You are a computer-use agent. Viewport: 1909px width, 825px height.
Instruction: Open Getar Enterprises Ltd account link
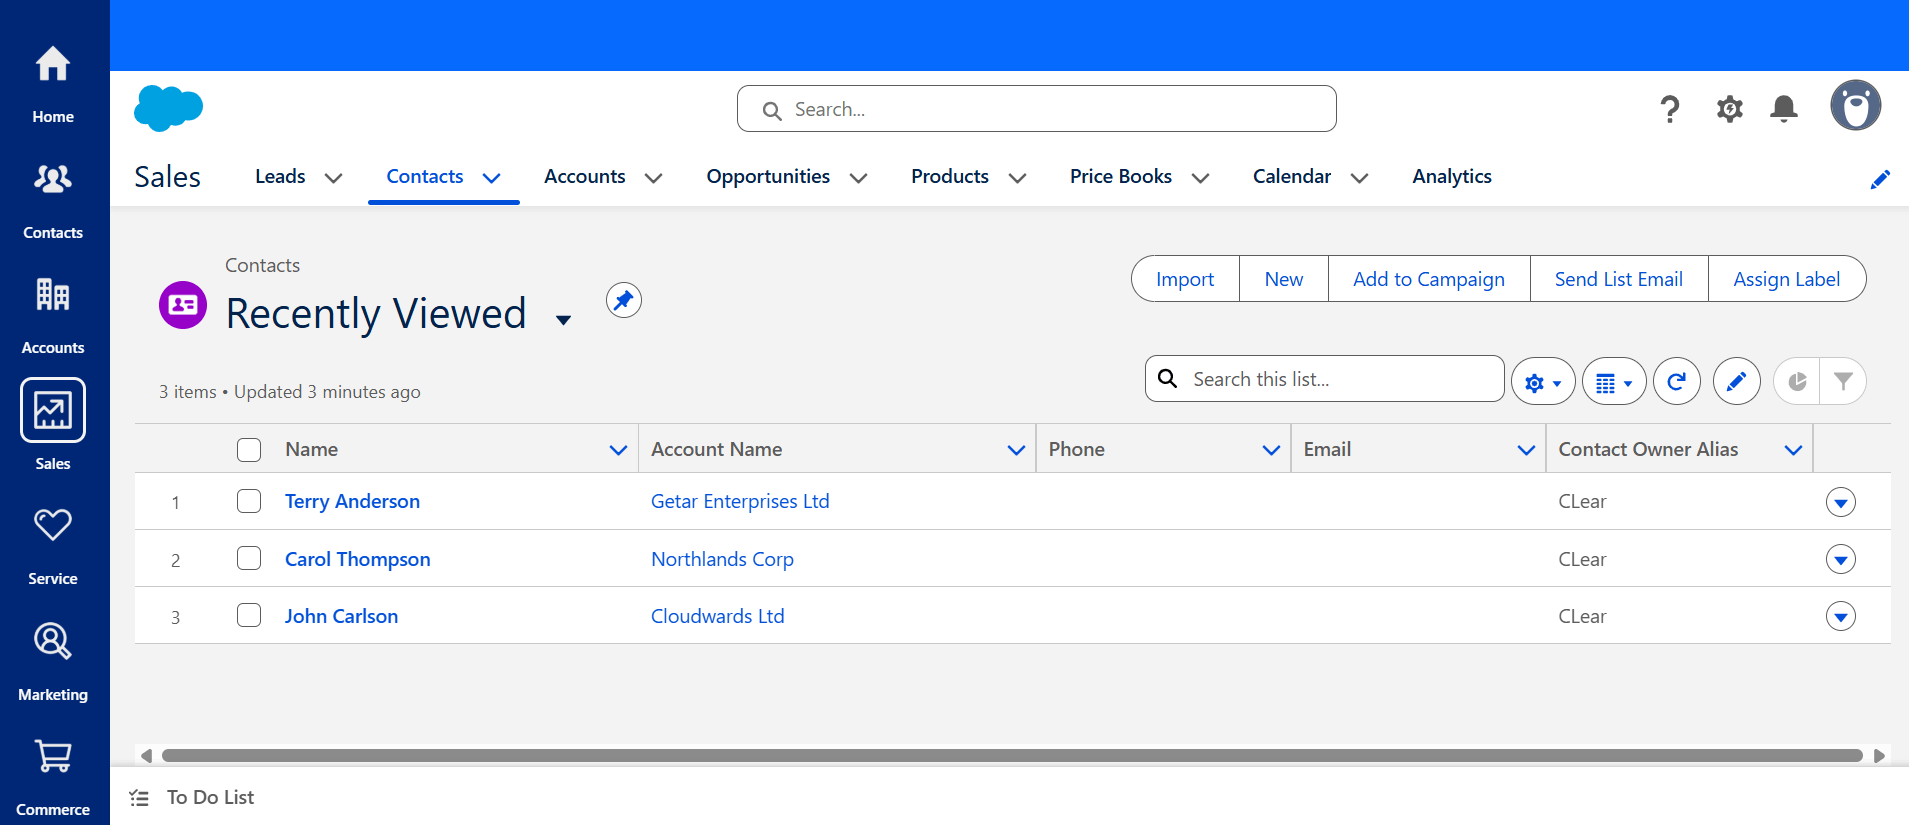click(740, 501)
